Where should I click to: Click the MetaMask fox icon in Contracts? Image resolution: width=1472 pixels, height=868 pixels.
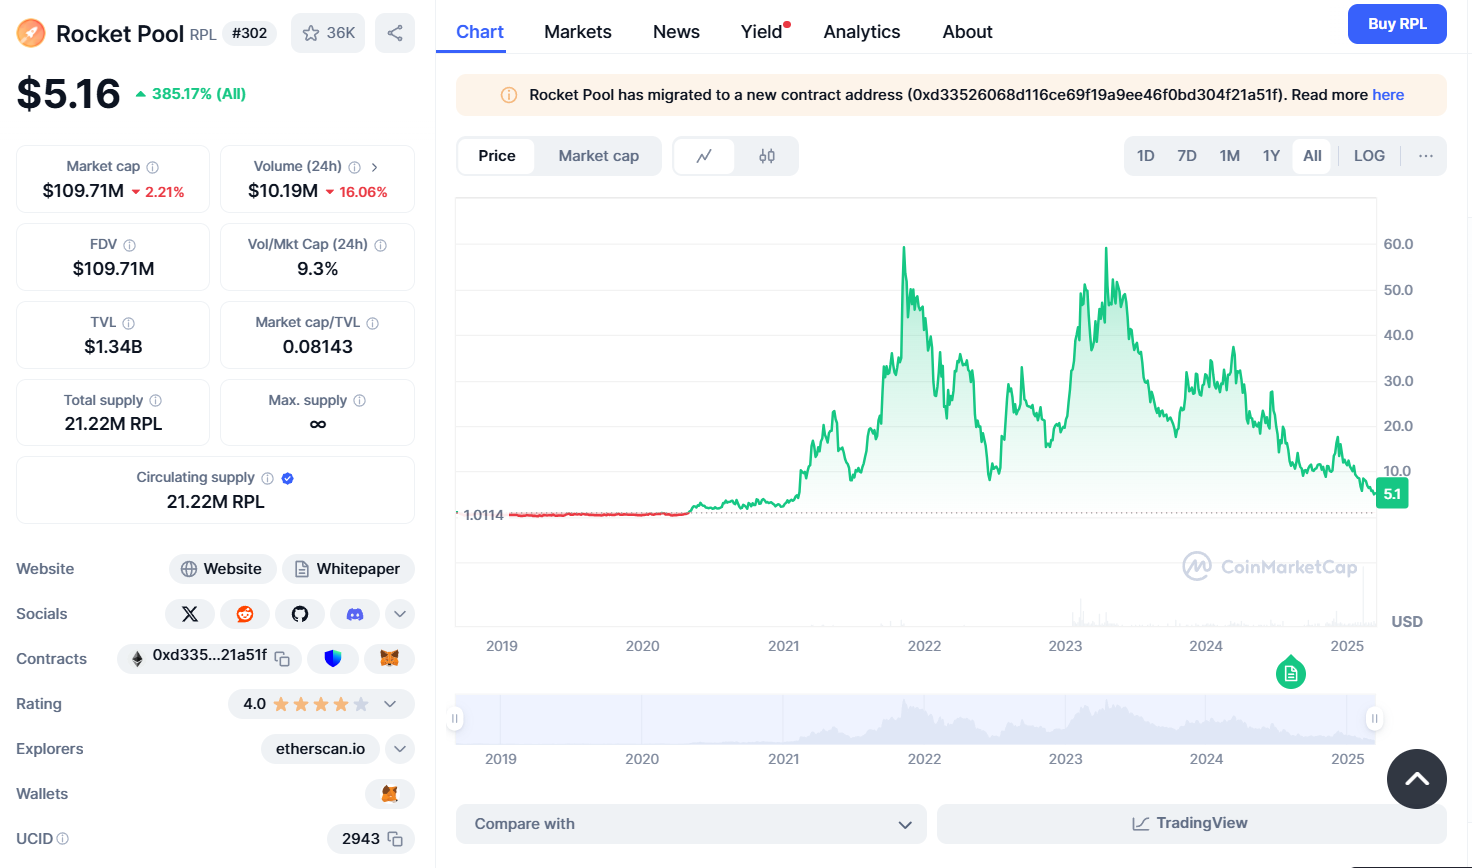coord(389,659)
